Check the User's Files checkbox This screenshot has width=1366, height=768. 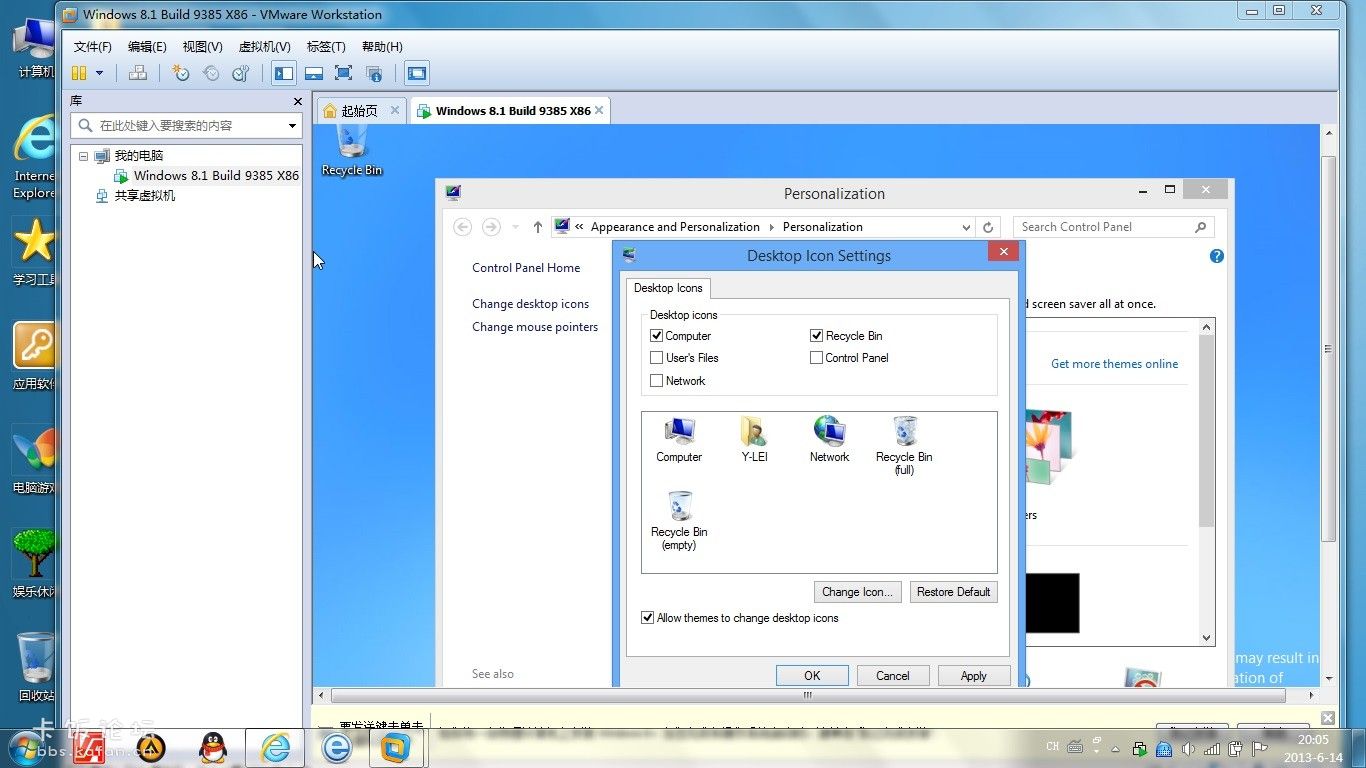pyautogui.click(x=657, y=358)
